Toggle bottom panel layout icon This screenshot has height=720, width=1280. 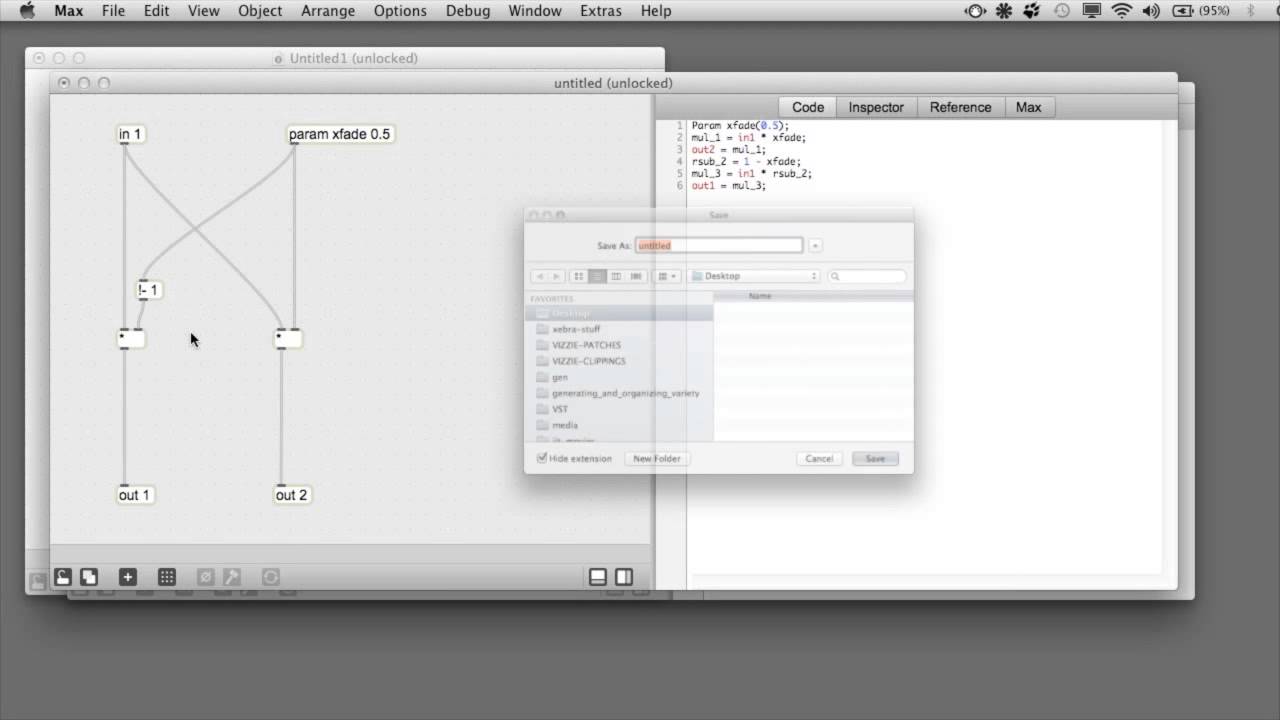pos(598,577)
